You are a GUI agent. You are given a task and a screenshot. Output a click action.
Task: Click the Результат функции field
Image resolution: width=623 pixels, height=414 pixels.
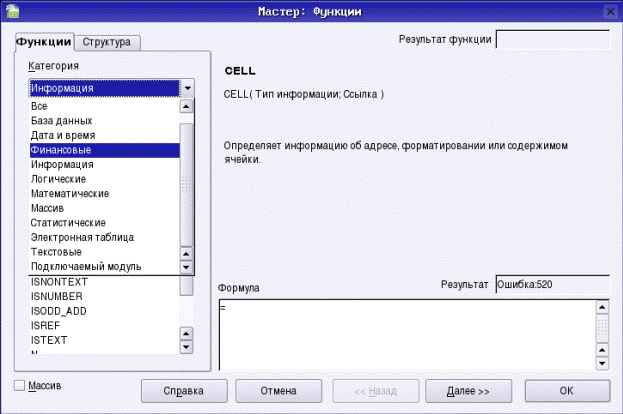(x=553, y=39)
